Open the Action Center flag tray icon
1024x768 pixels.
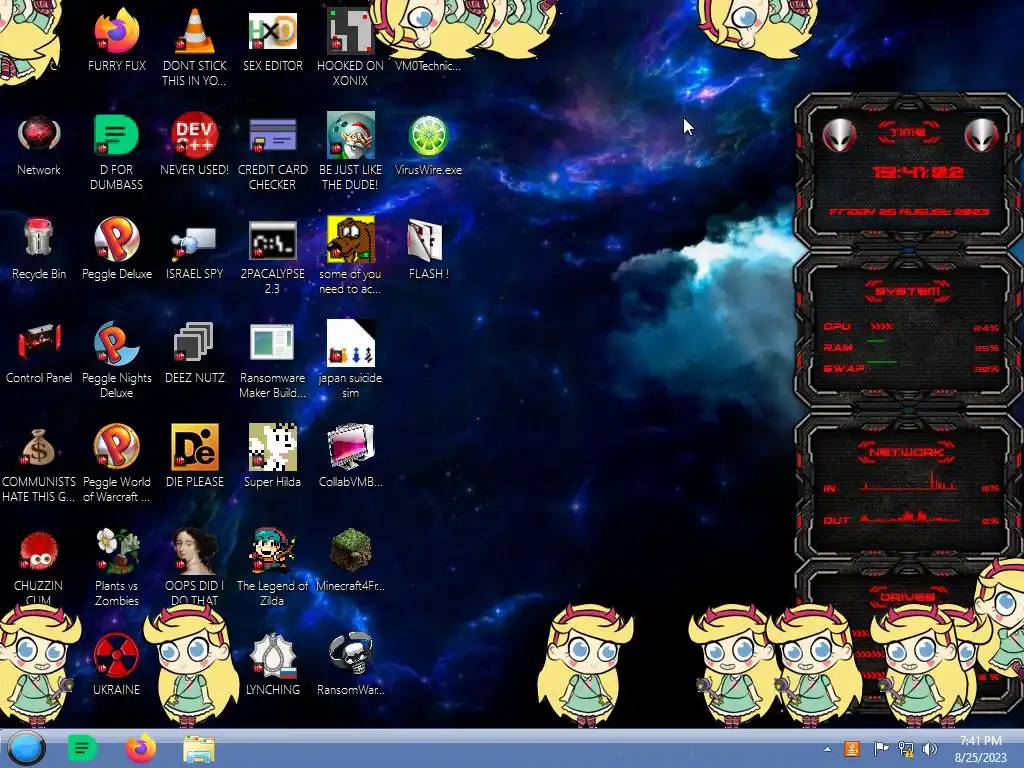point(880,749)
